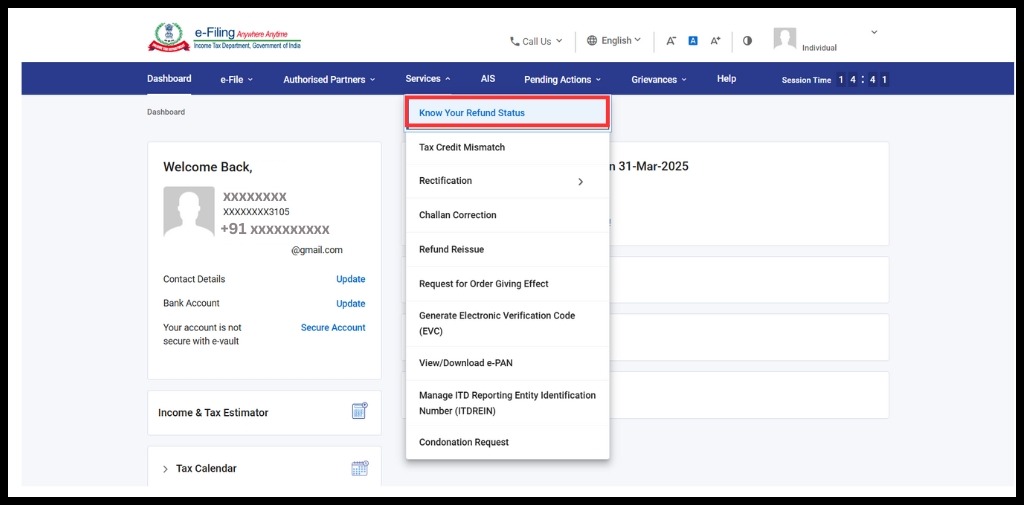Click the Secure Account link
Viewport: 1024px width, 505px height.
point(333,327)
